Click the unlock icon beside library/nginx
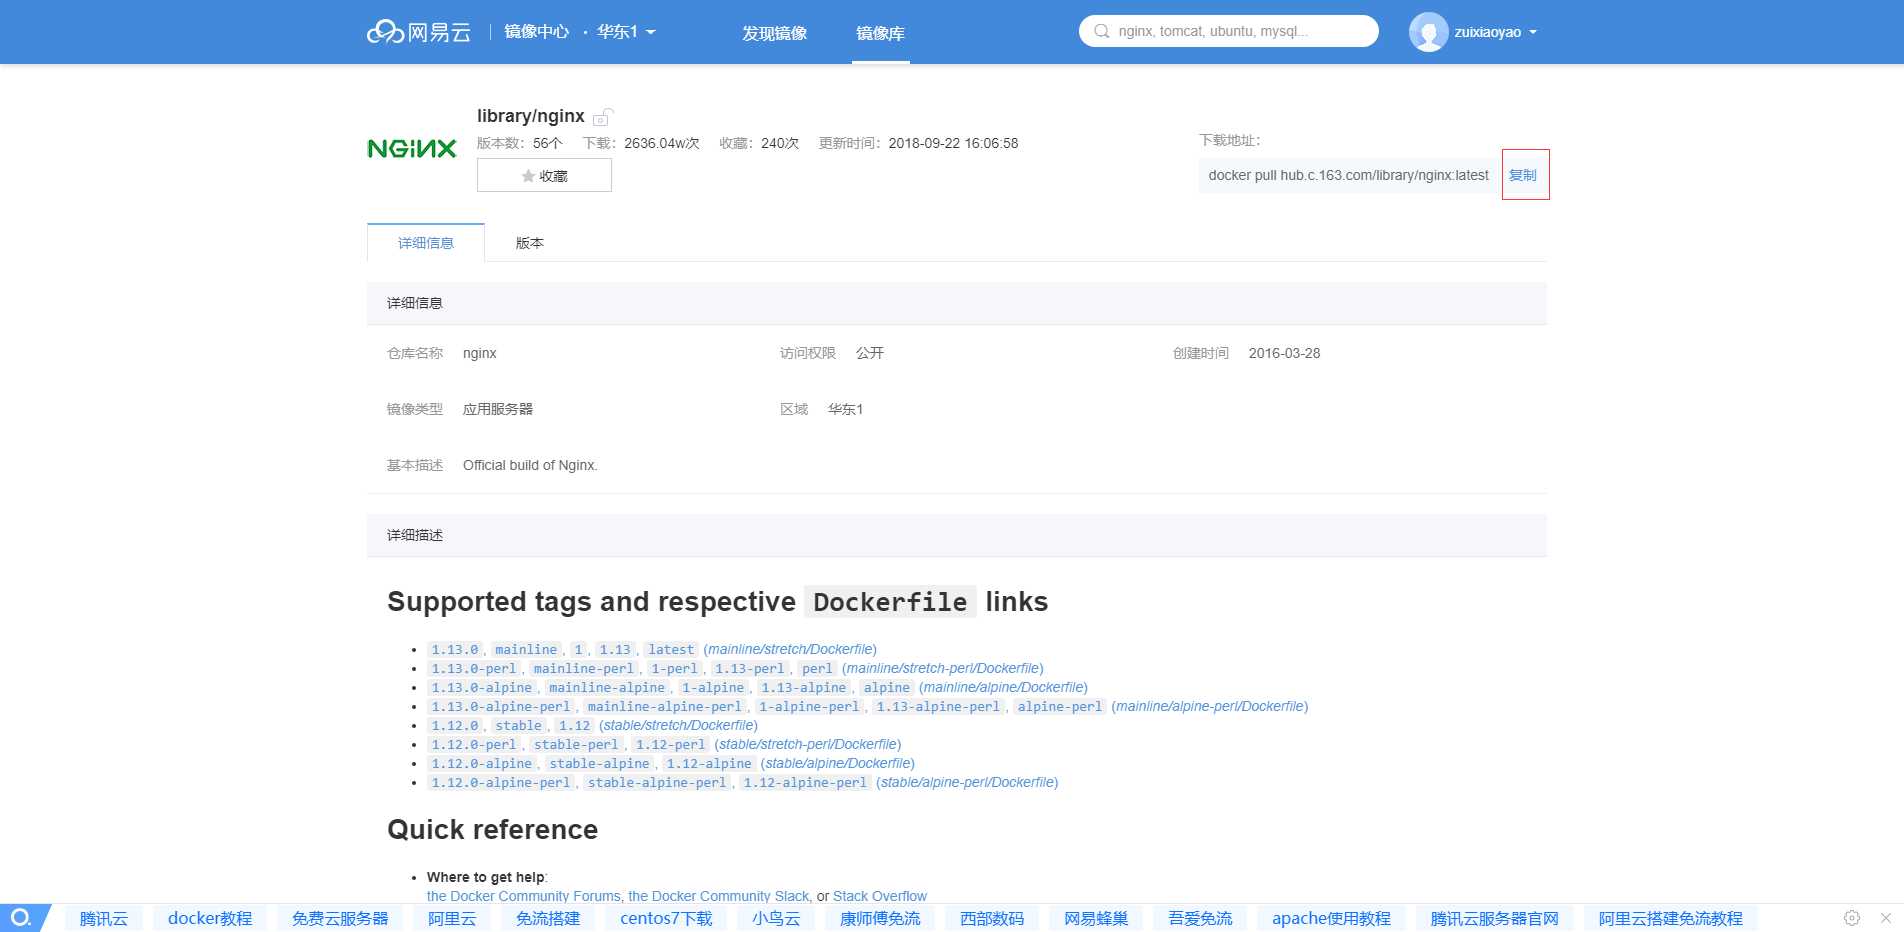The height and width of the screenshot is (932, 1904). pos(603,117)
